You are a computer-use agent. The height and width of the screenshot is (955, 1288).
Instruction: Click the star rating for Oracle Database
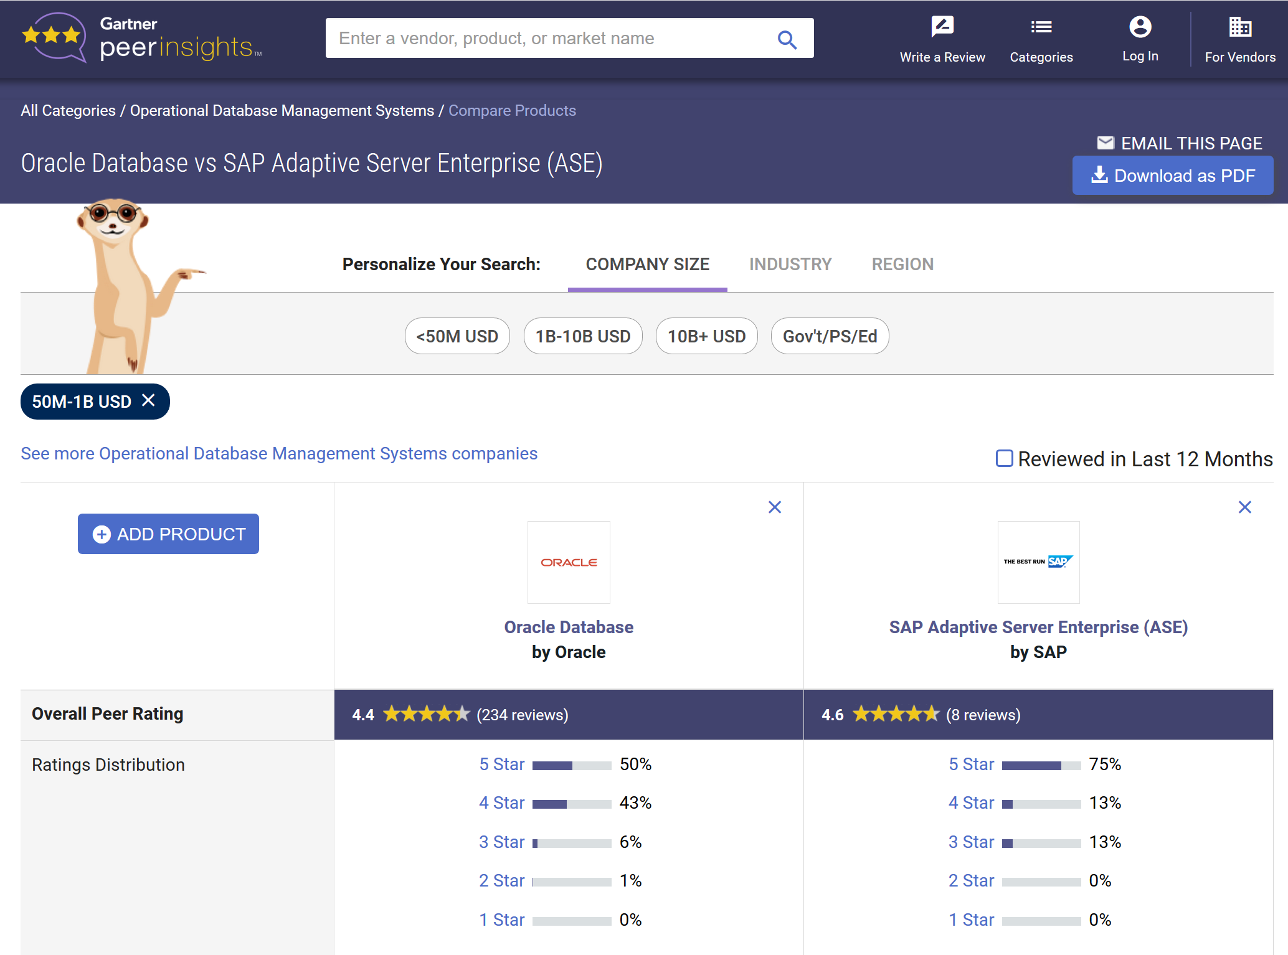tap(426, 714)
